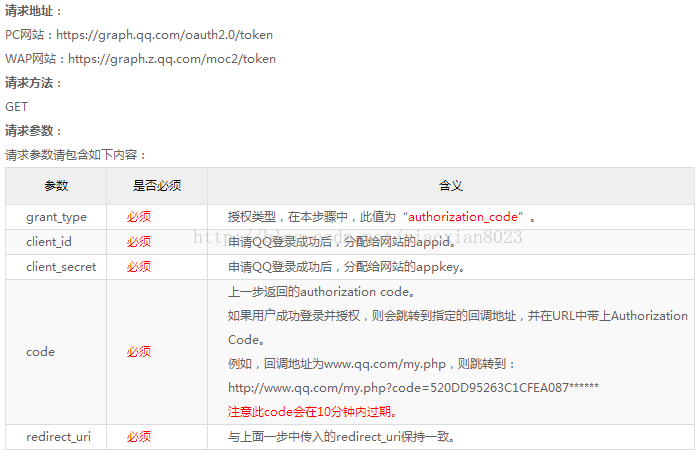Click the 是否必须 column header
This screenshot has width=698, height=452.
pyautogui.click(x=157, y=186)
